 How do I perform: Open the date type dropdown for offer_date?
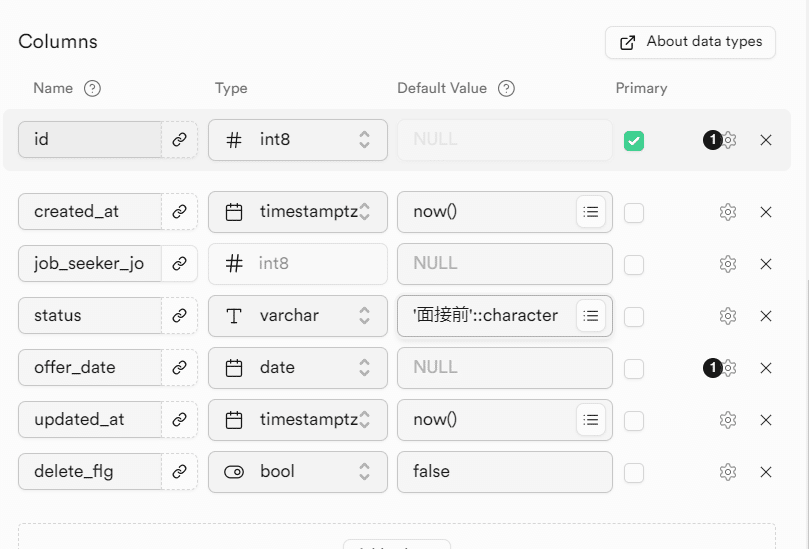pos(297,368)
